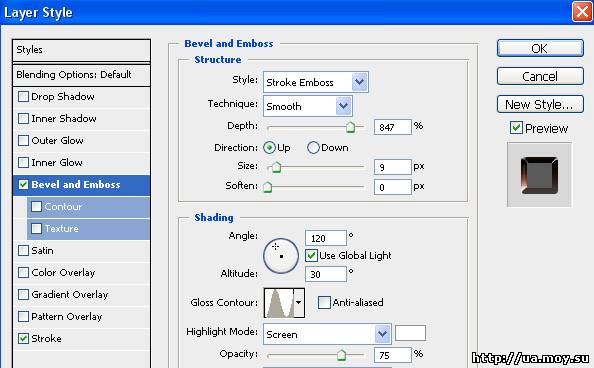Viewport: 594px width, 368px height.
Task: Click the Soften value field showing 0
Action: pyautogui.click(x=392, y=187)
